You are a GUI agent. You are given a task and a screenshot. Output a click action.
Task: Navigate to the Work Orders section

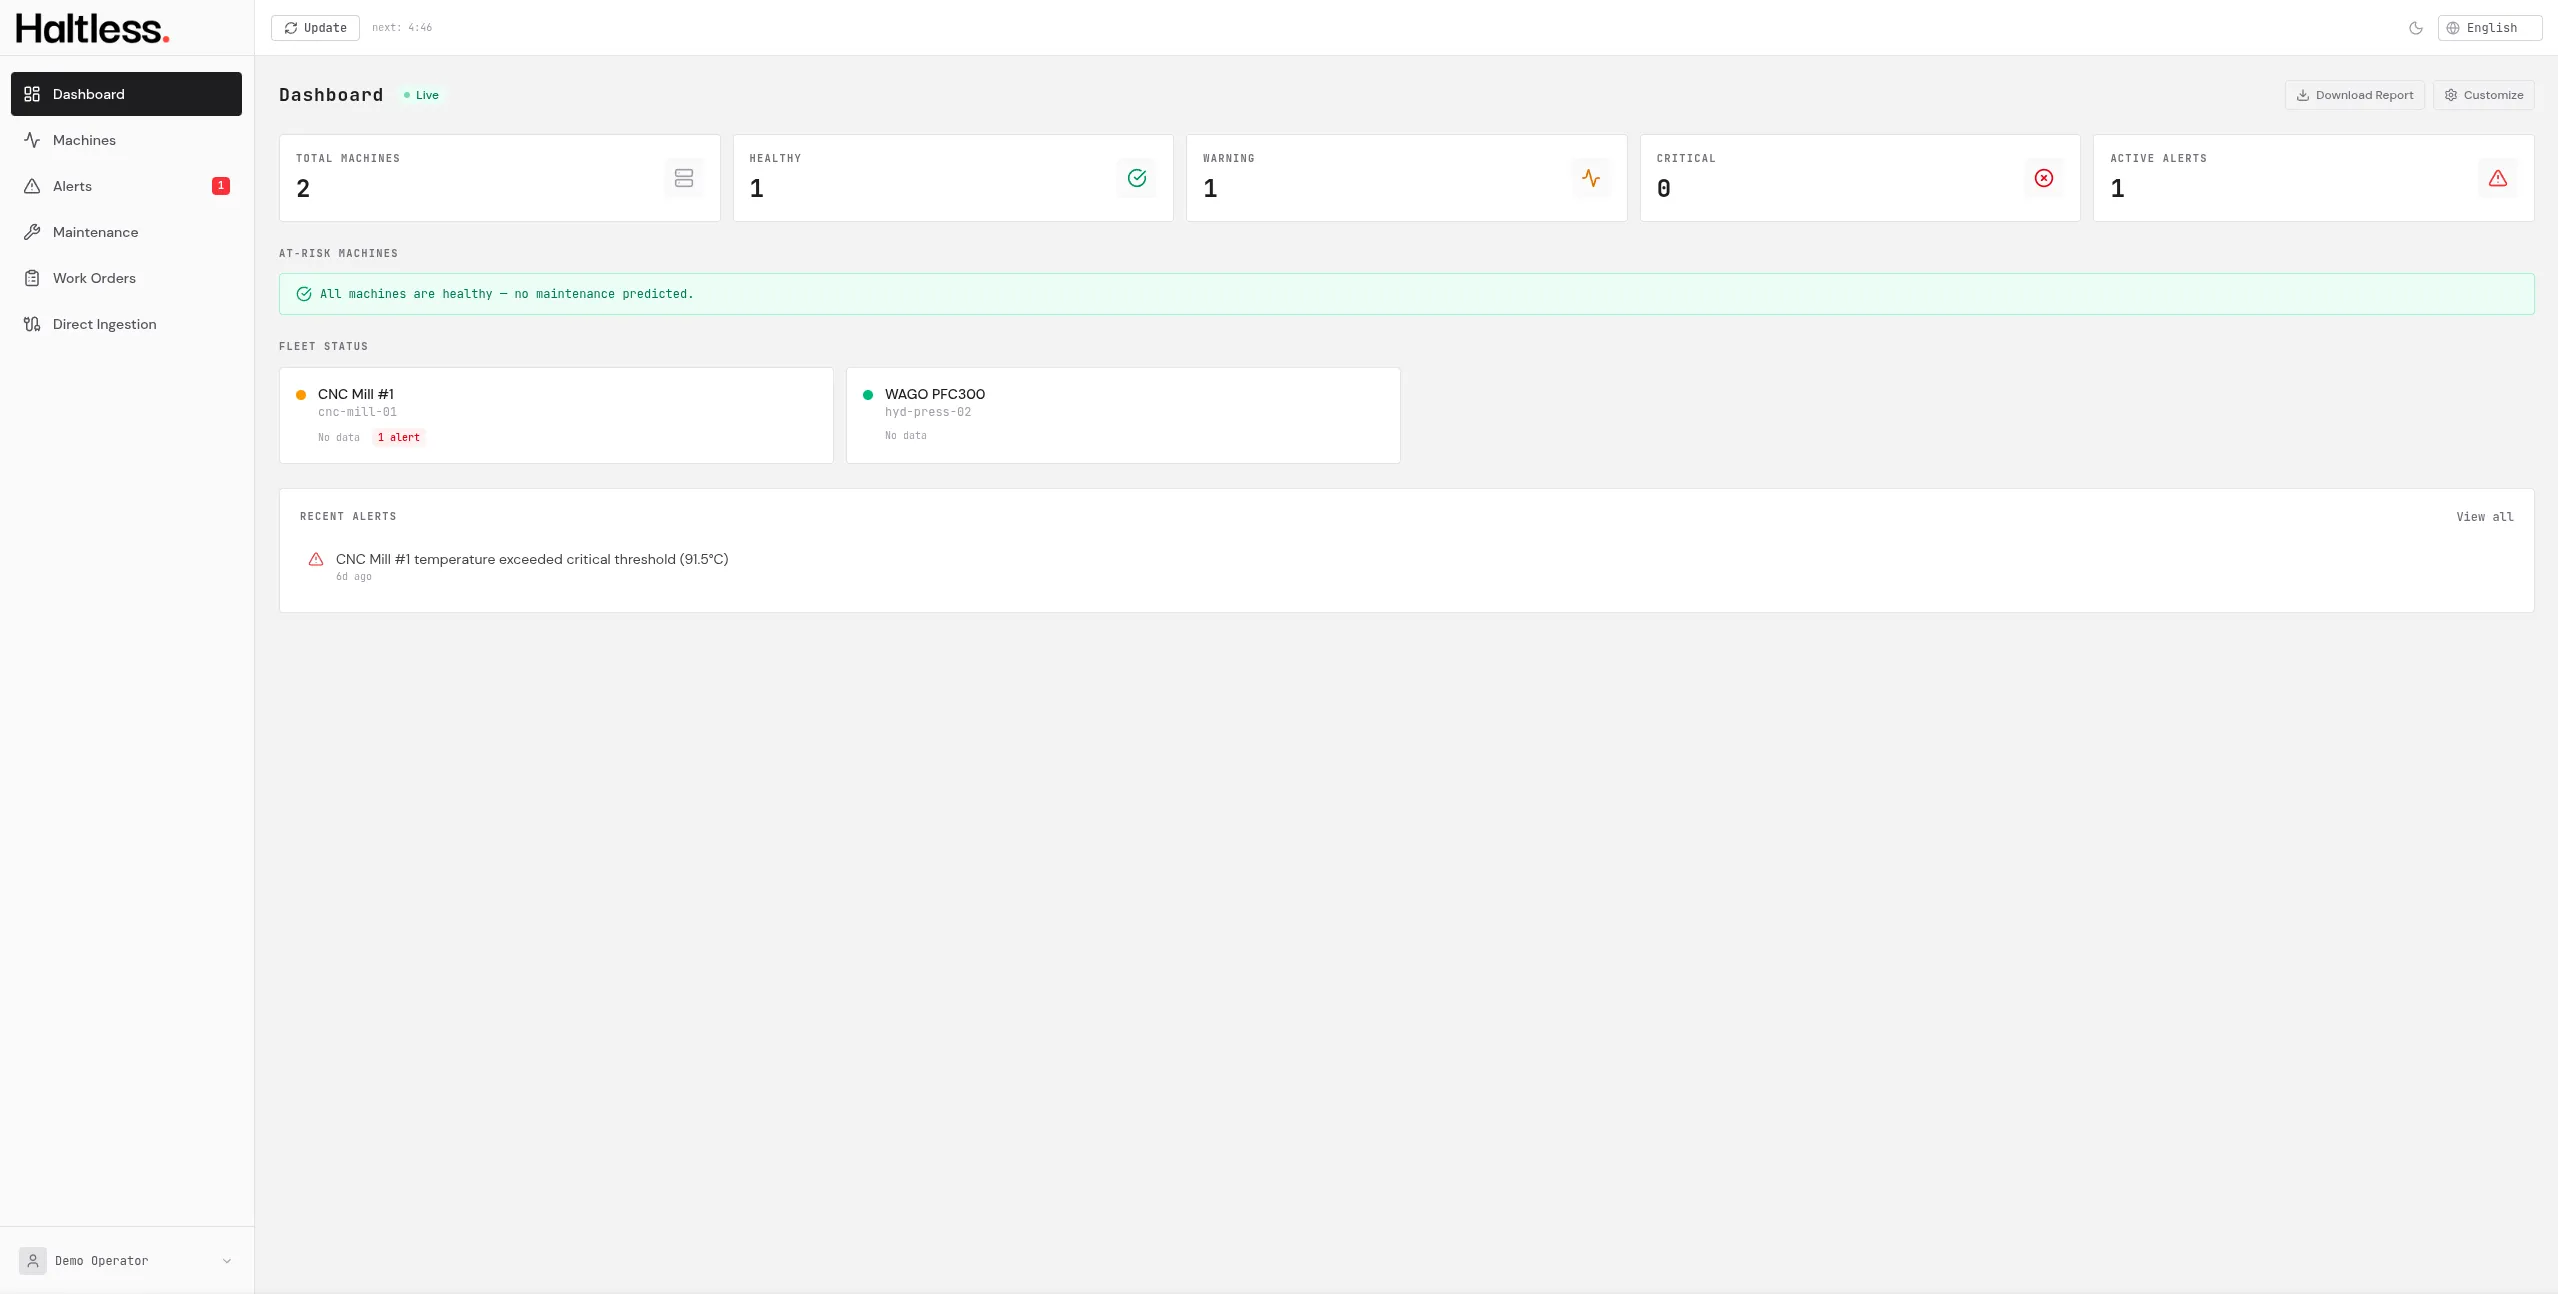click(x=95, y=278)
